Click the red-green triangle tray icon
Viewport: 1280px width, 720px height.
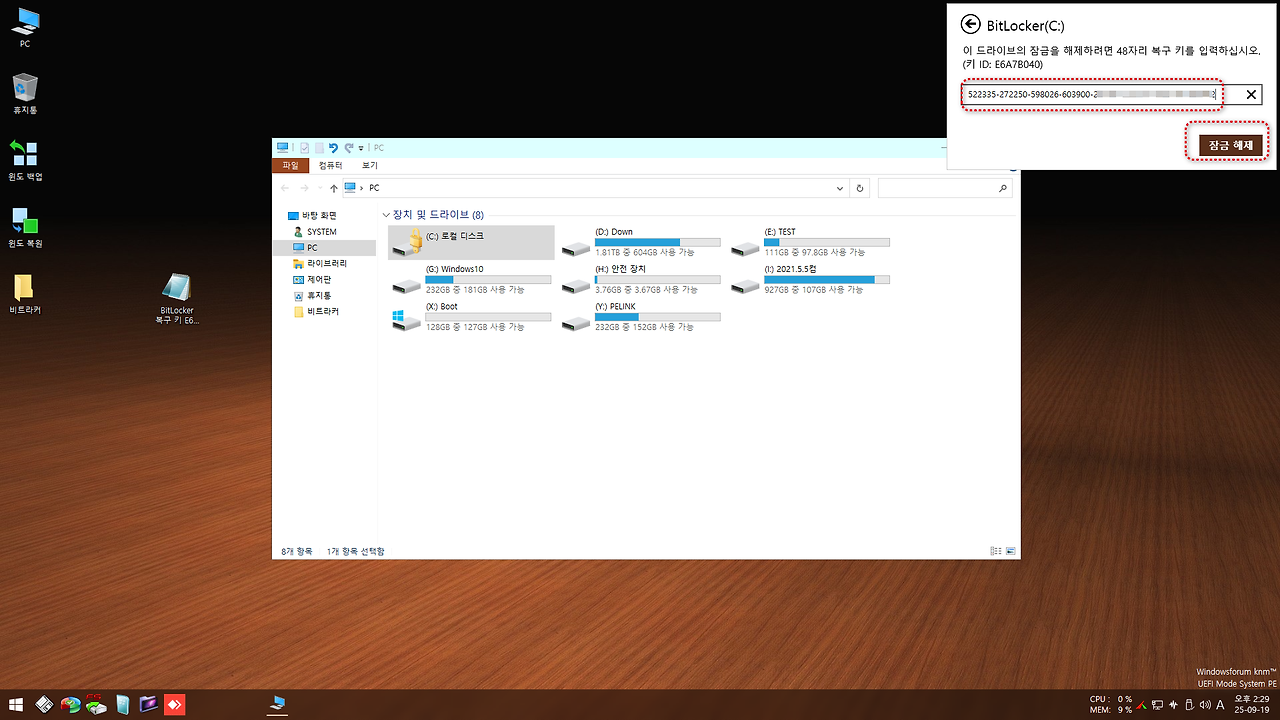click(1141, 705)
